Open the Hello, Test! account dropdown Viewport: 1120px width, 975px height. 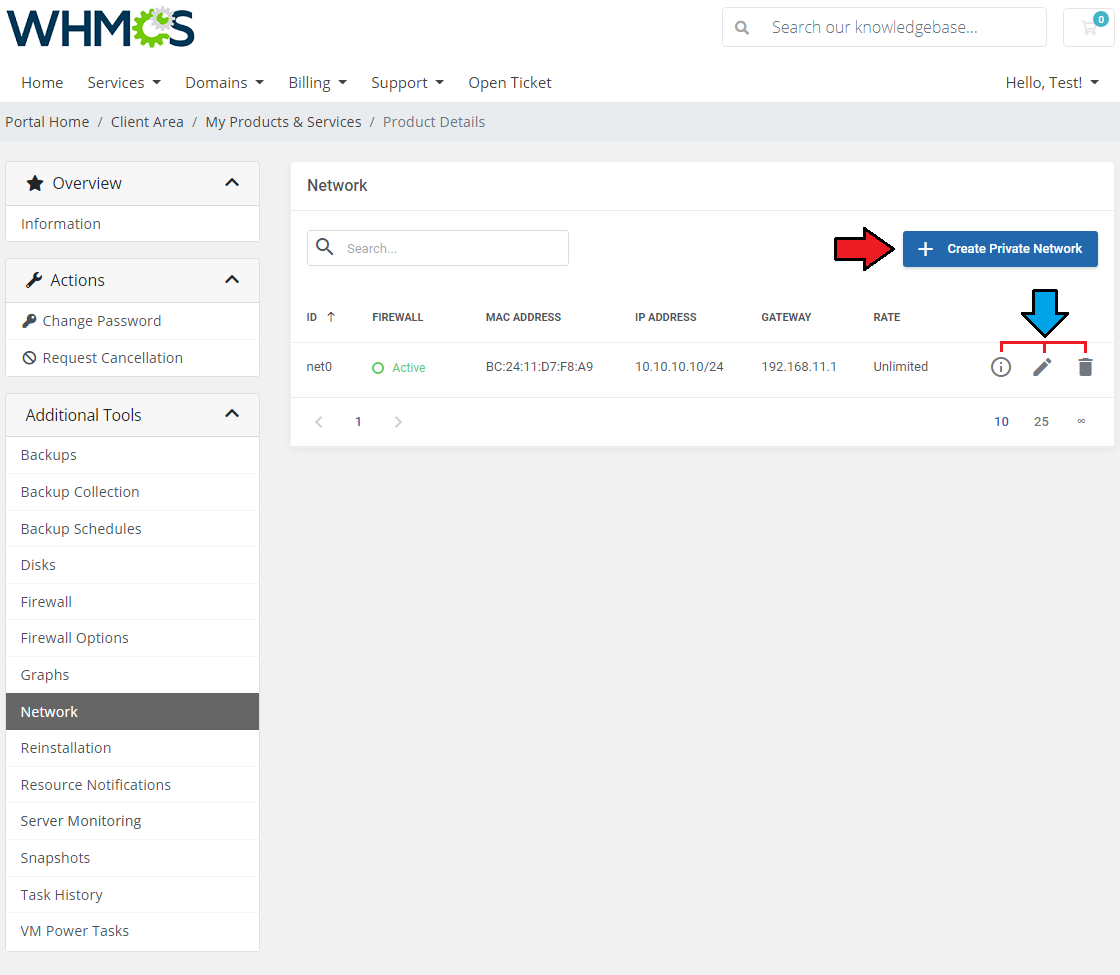coord(1052,83)
